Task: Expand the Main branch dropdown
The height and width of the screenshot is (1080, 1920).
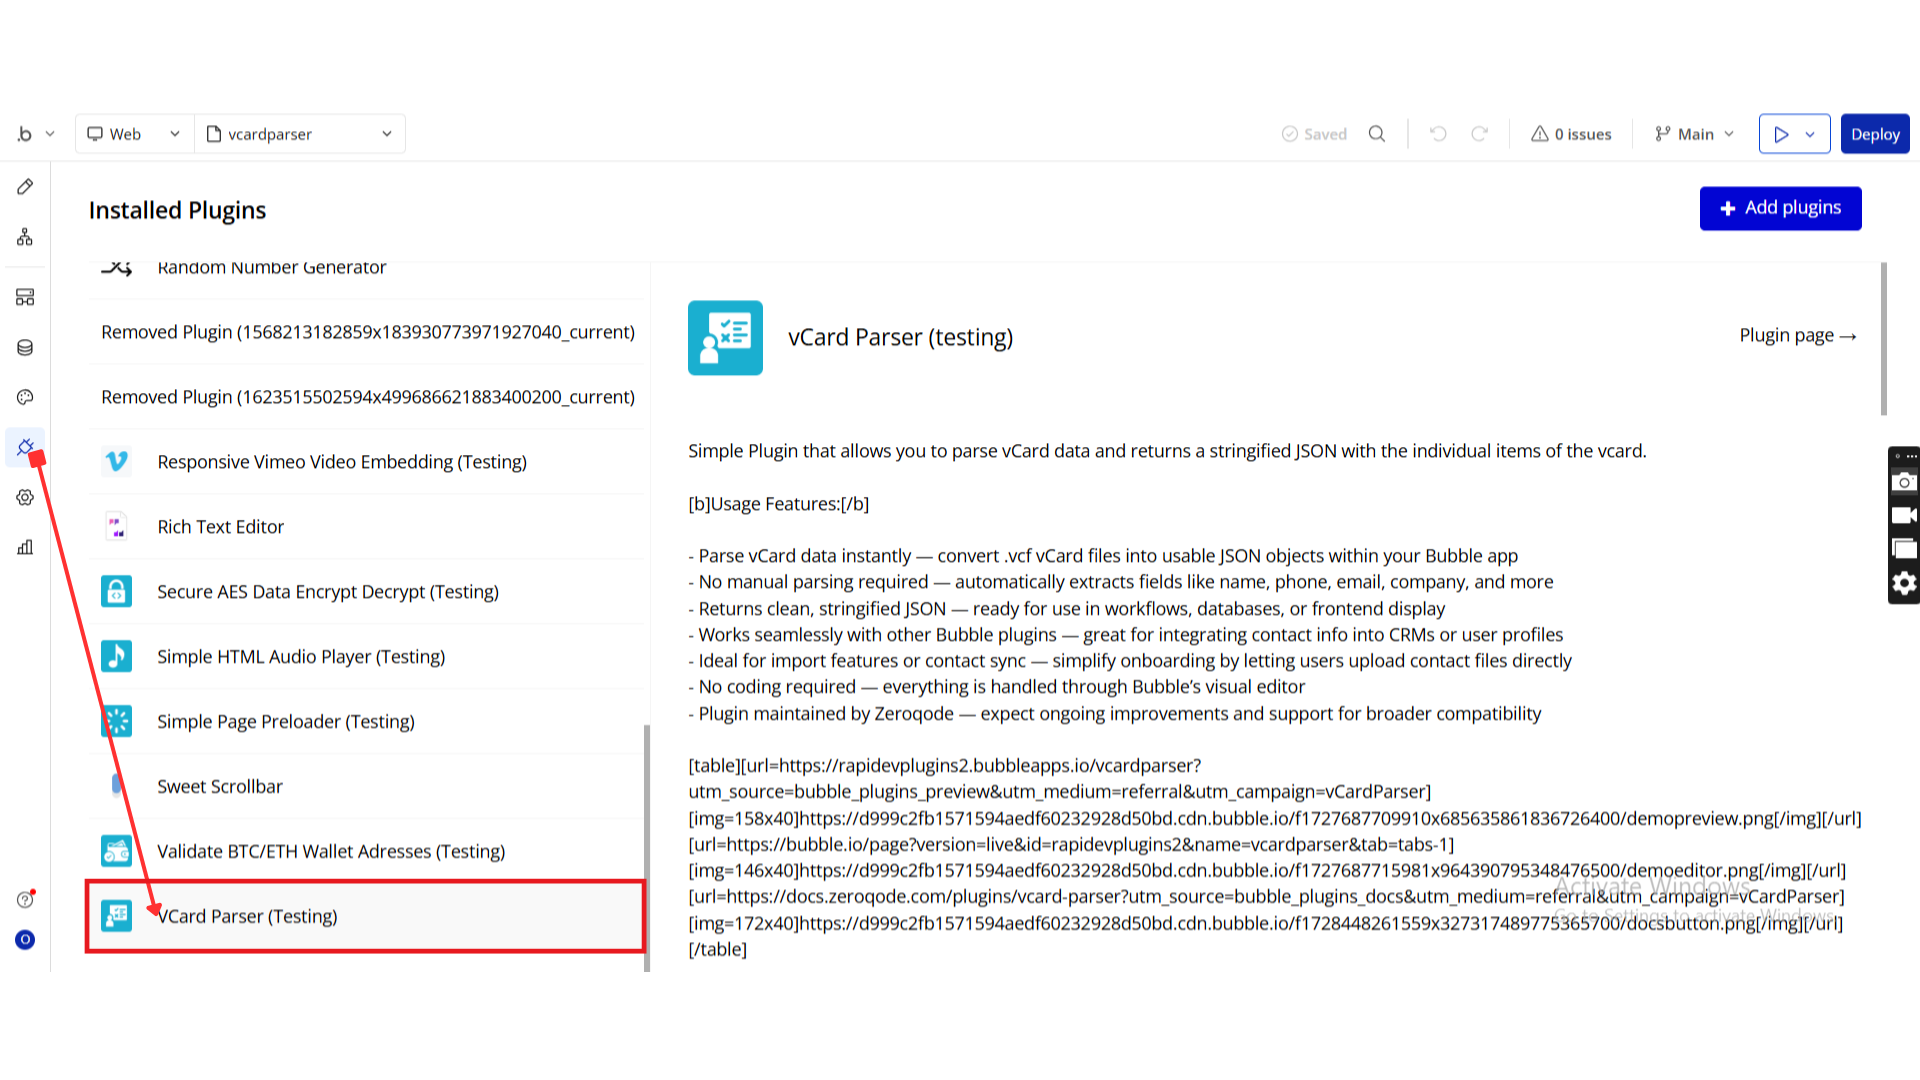Action: coord(1694,134)
